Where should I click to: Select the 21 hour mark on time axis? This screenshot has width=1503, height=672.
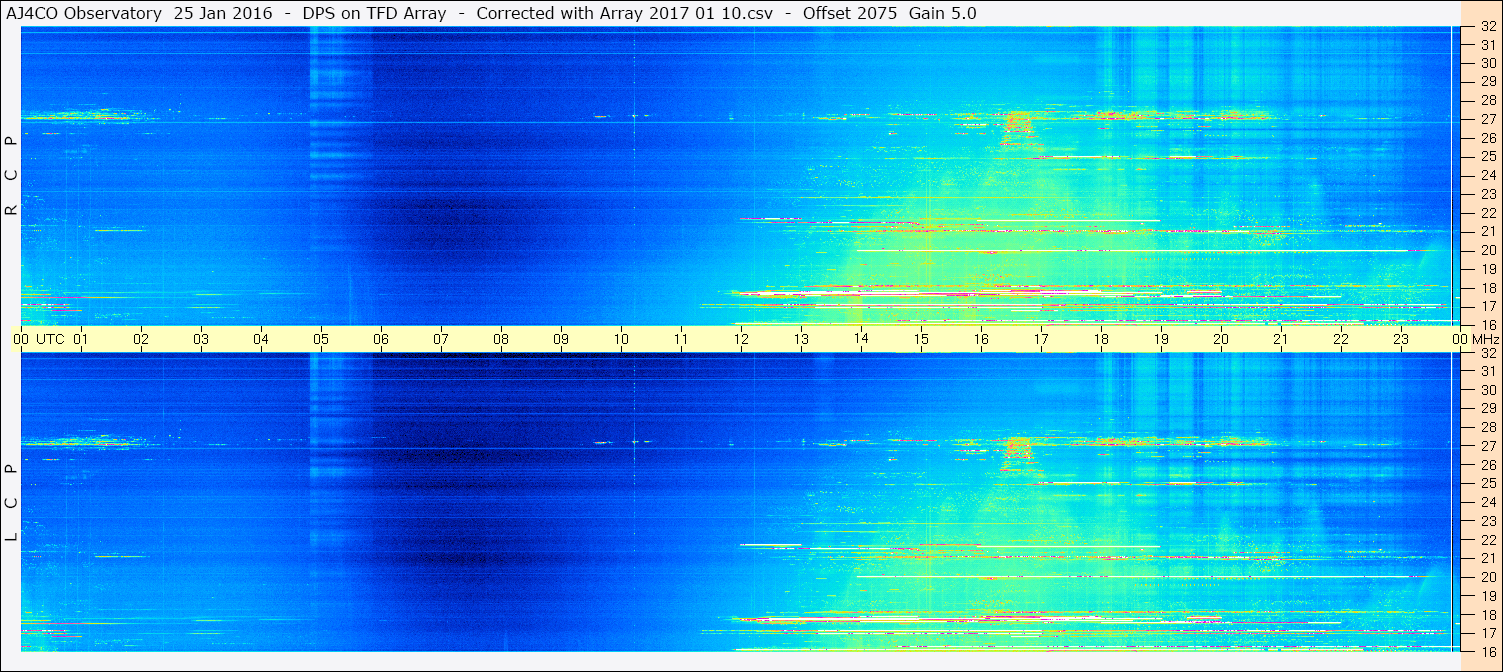(x=1281, y=339)
